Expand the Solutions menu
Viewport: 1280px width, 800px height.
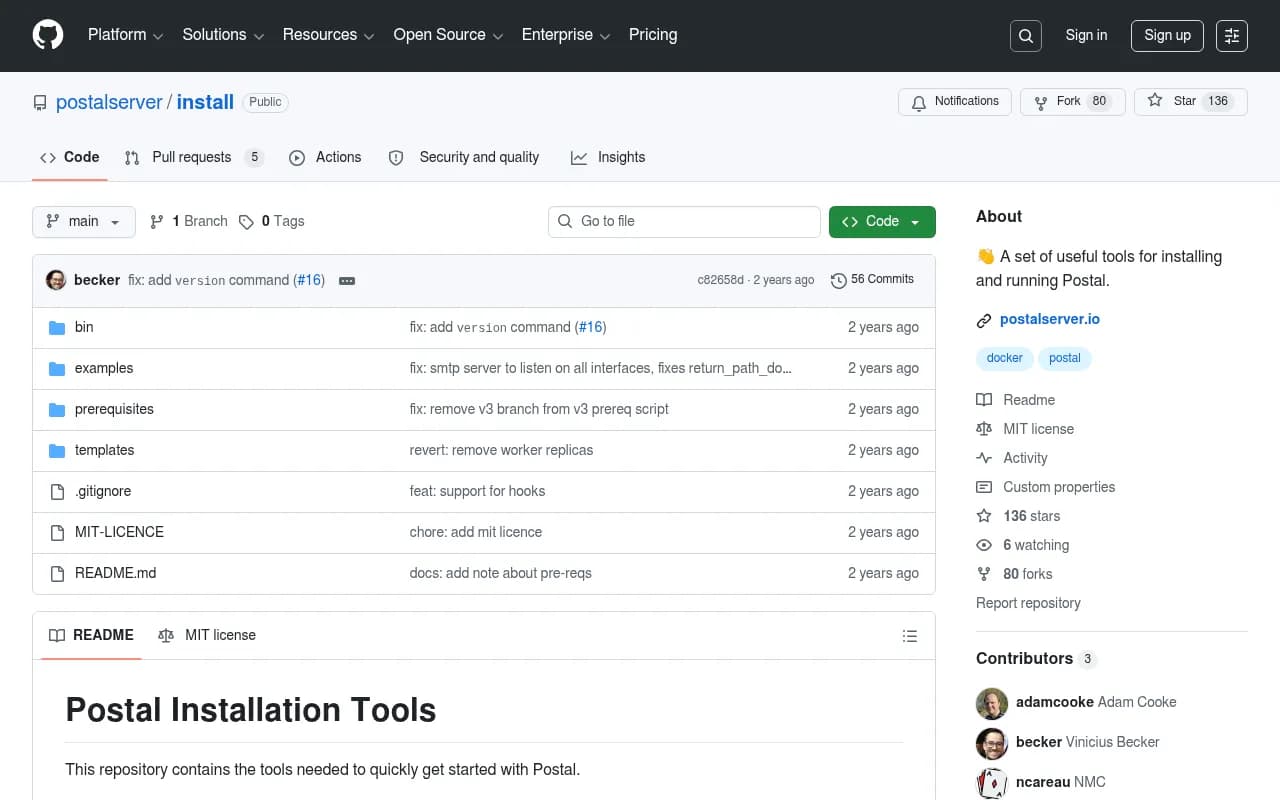coord(223,35)
